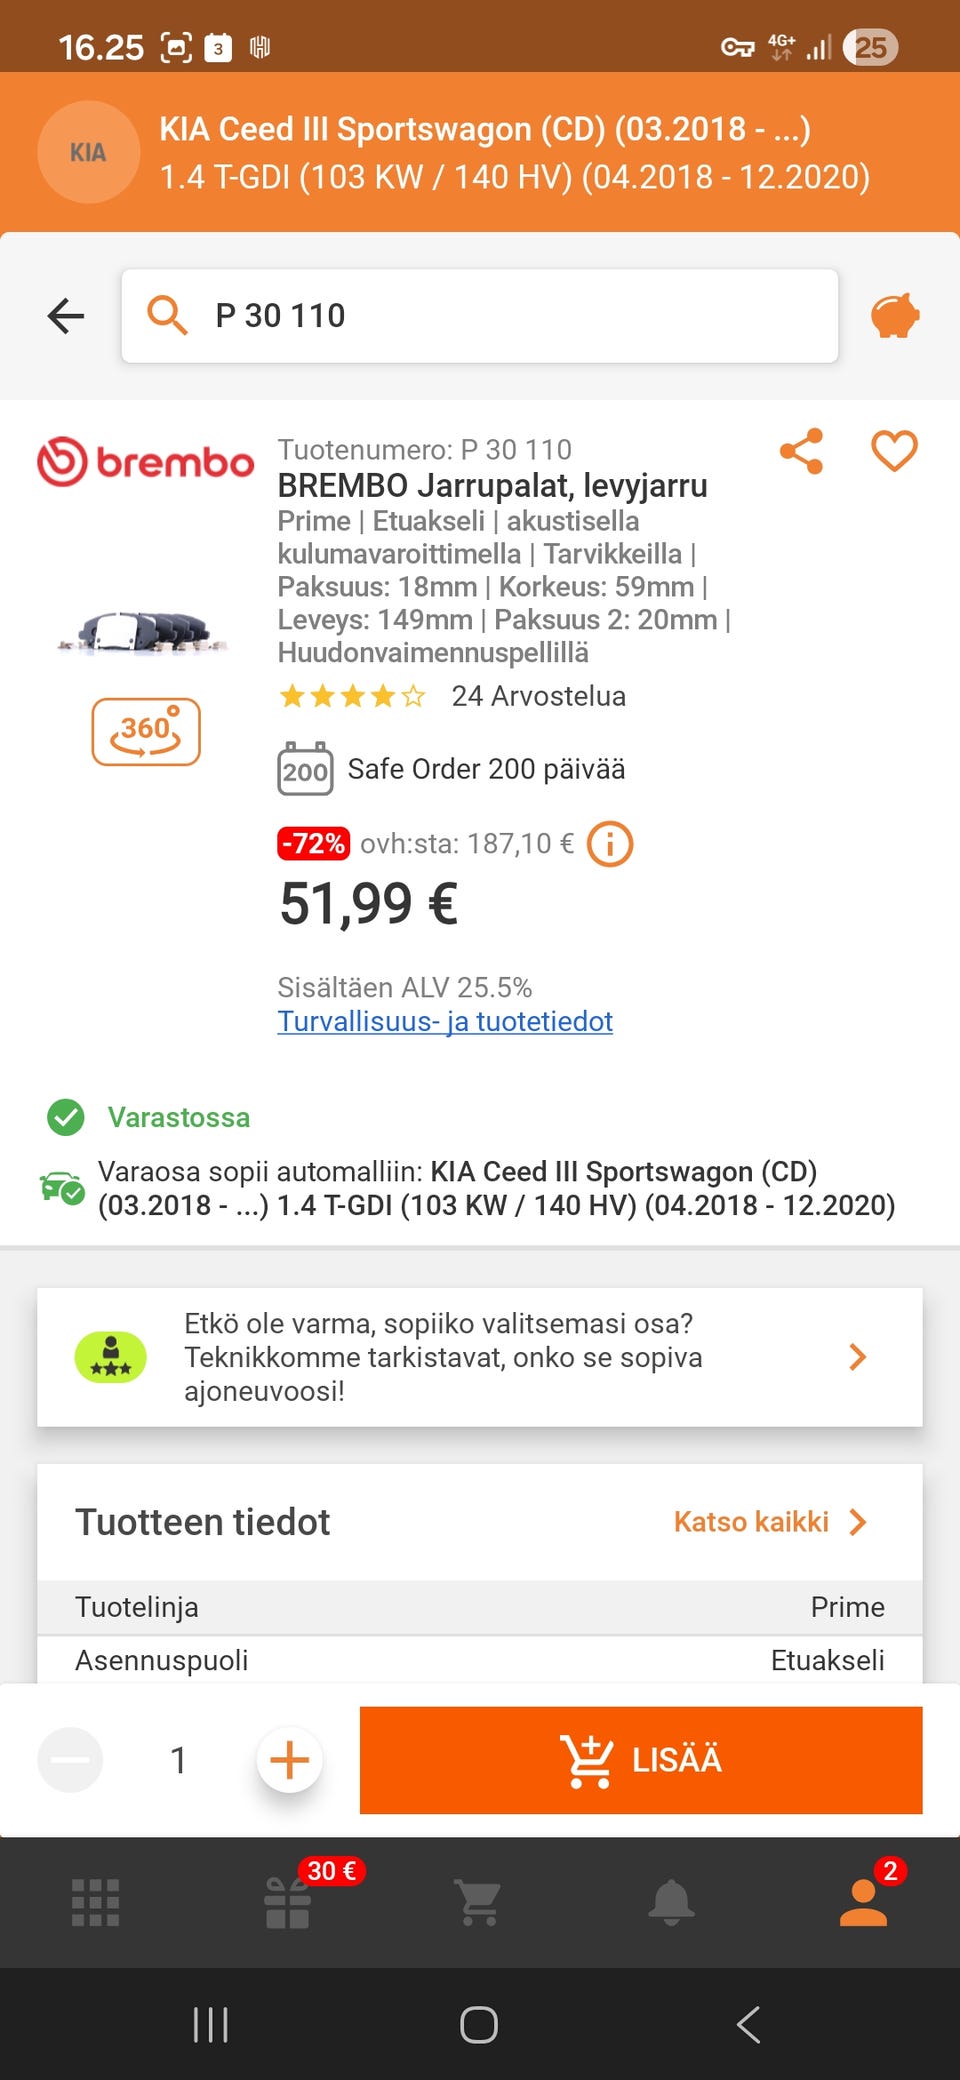Open the profile account tab
This screenshot has height=2080, width=960.
(864, 1902)
